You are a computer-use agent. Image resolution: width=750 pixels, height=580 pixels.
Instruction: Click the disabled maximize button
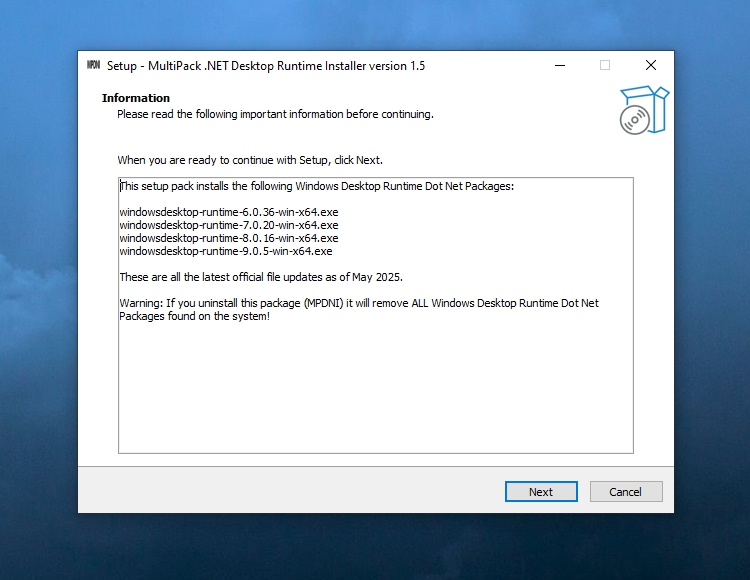click(x=605, y=65)
